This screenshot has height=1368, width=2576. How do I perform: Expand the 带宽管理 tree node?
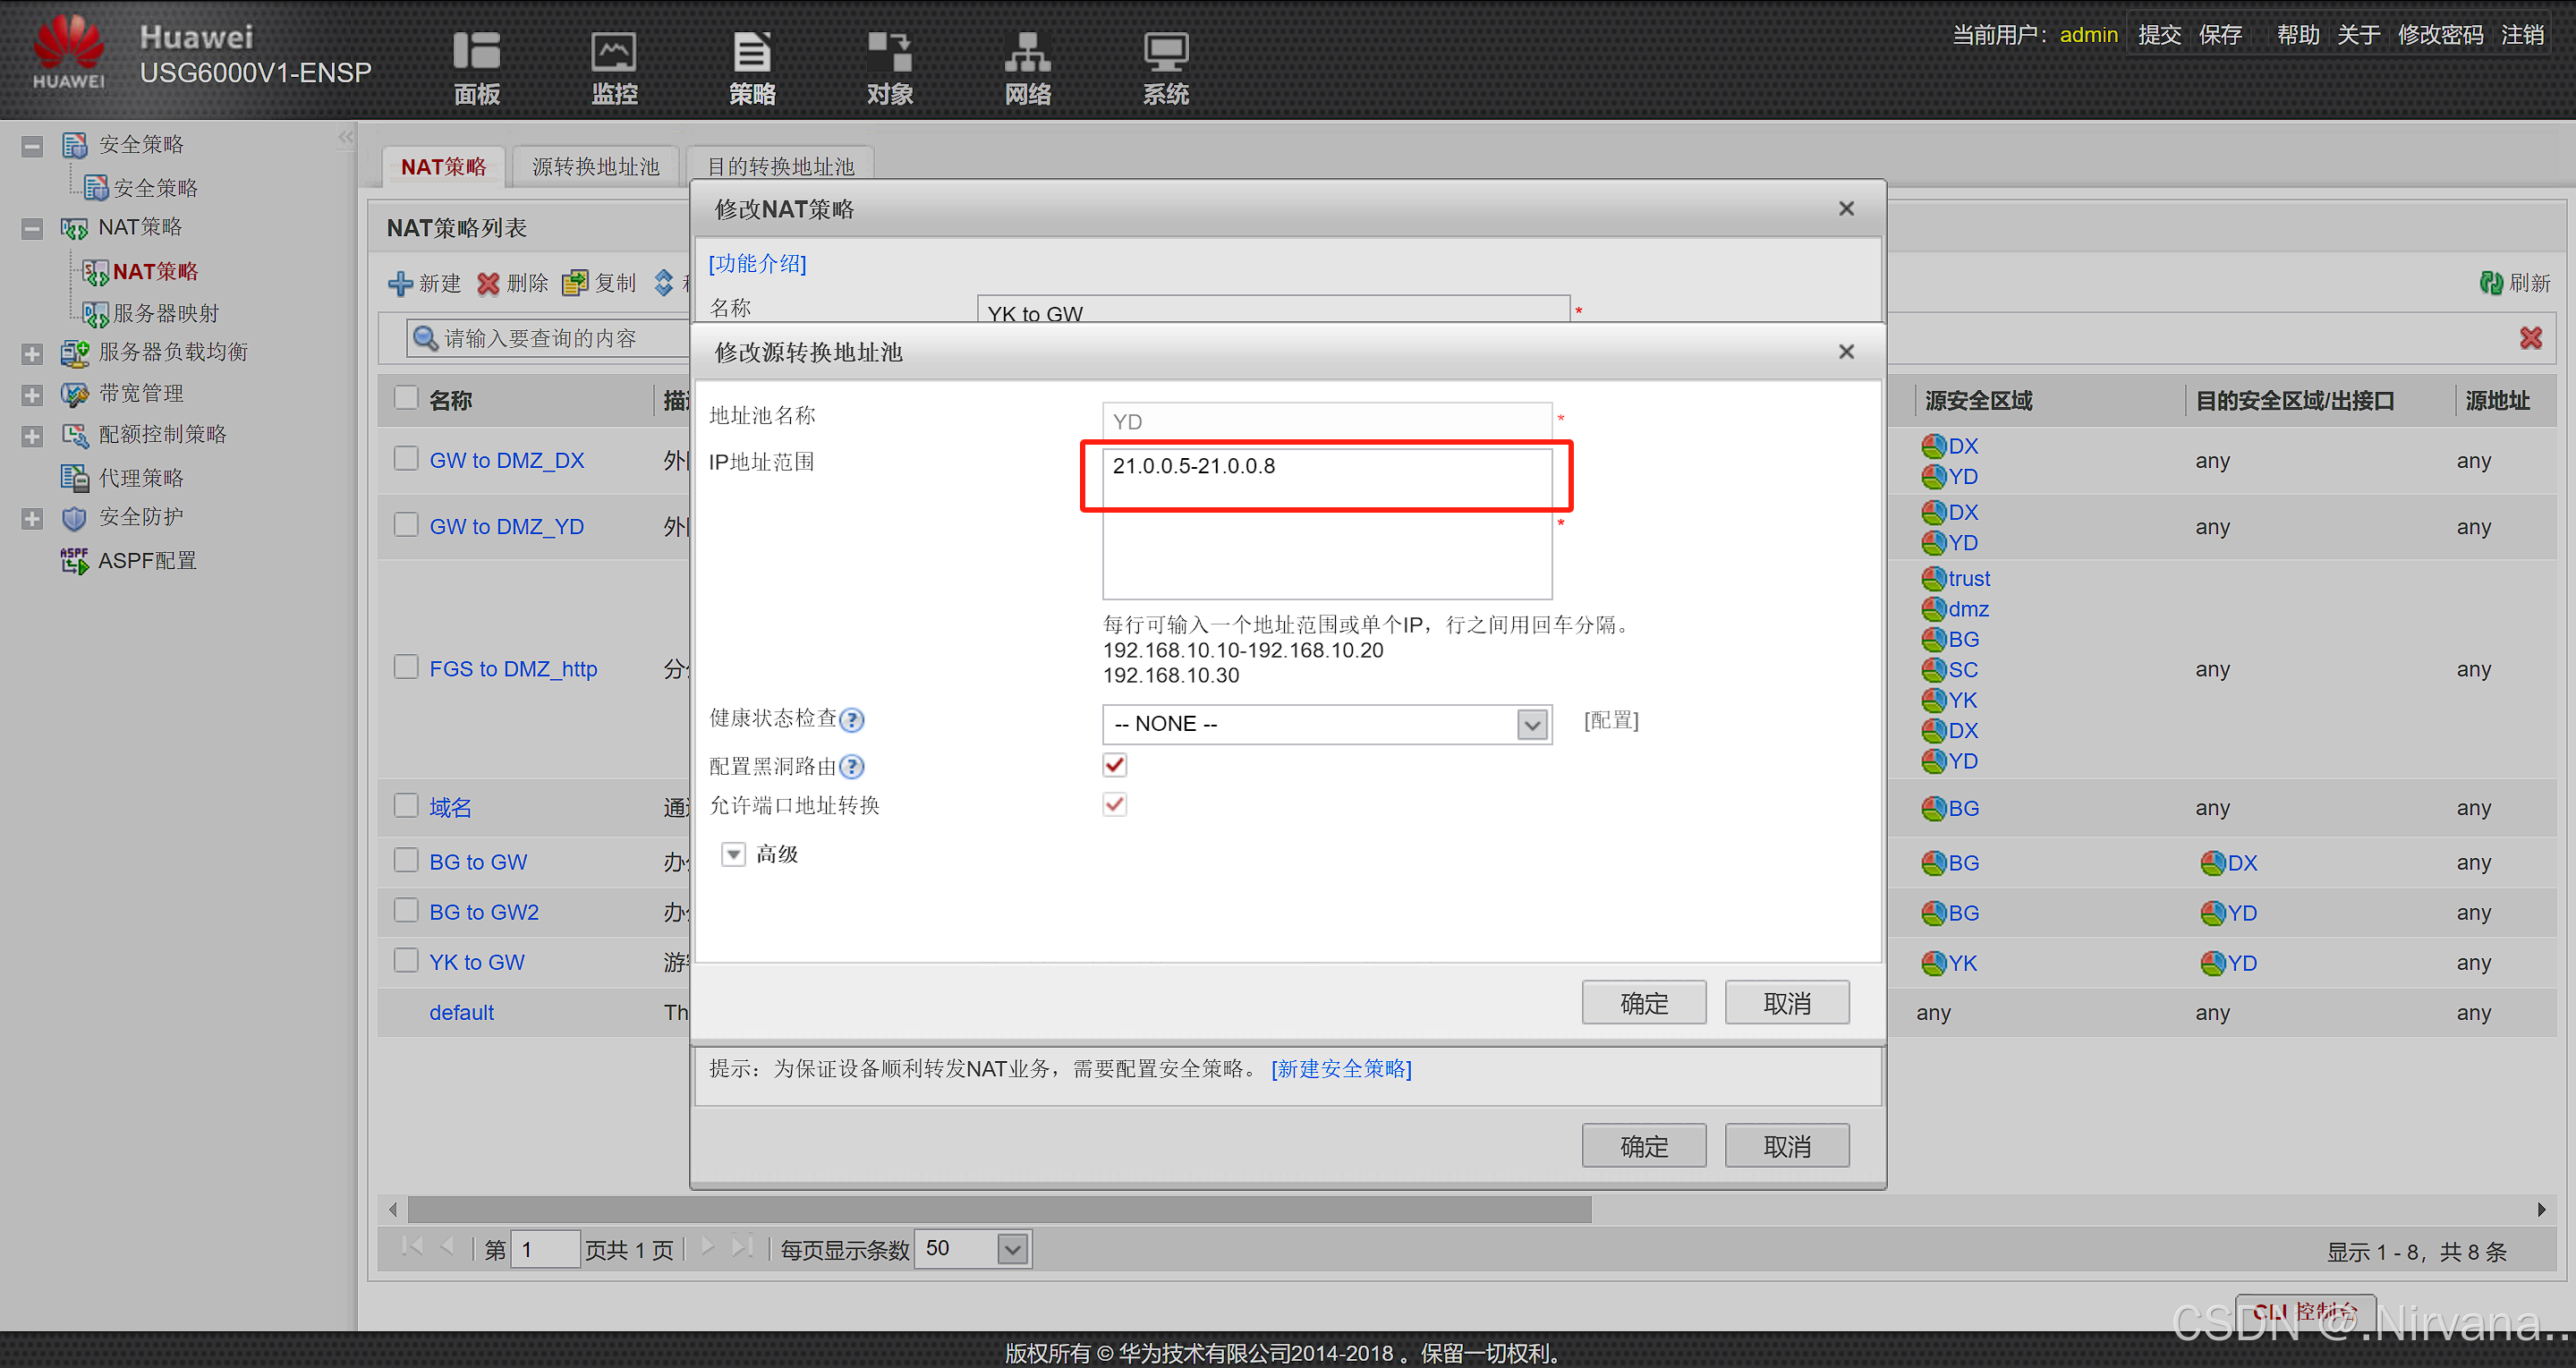(x=32, y=395)
